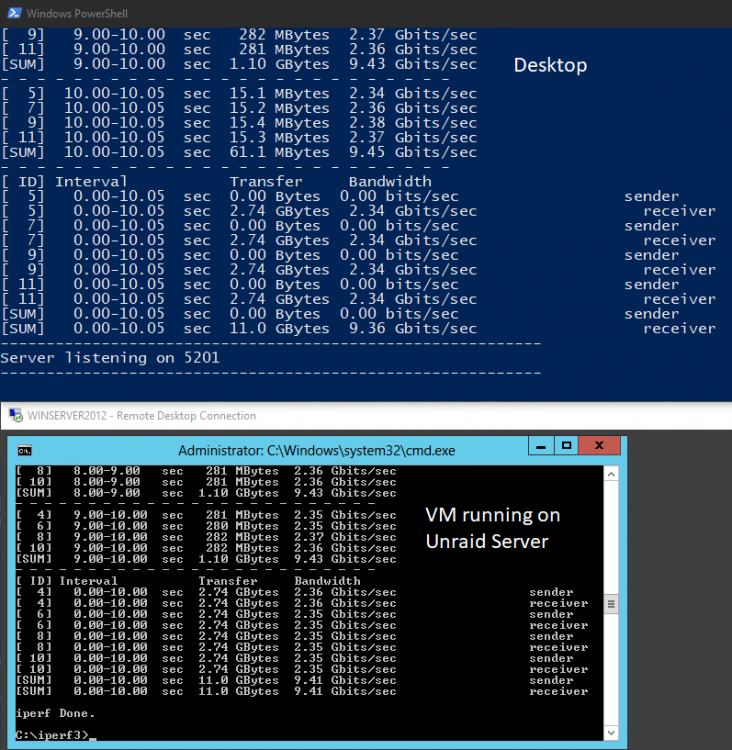The image size is (732, 750).
Task: Select PowerShell row '[ 9] 9.00-10.00 sec 282 MBytes'
Action: tap(239, 34)
